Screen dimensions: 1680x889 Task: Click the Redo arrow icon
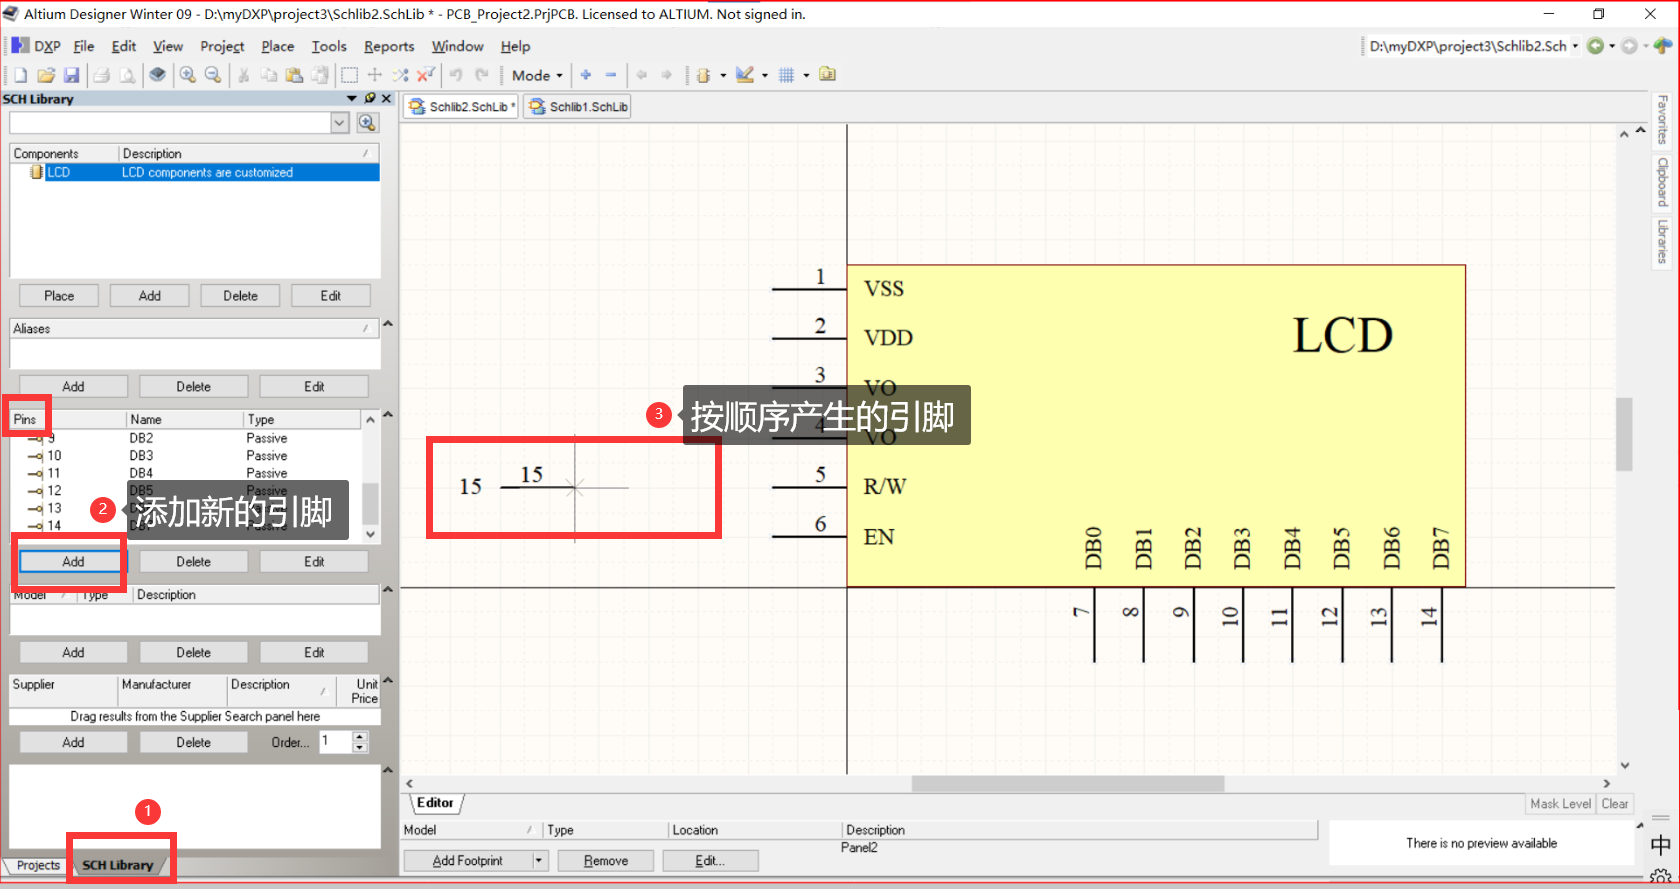482,75
